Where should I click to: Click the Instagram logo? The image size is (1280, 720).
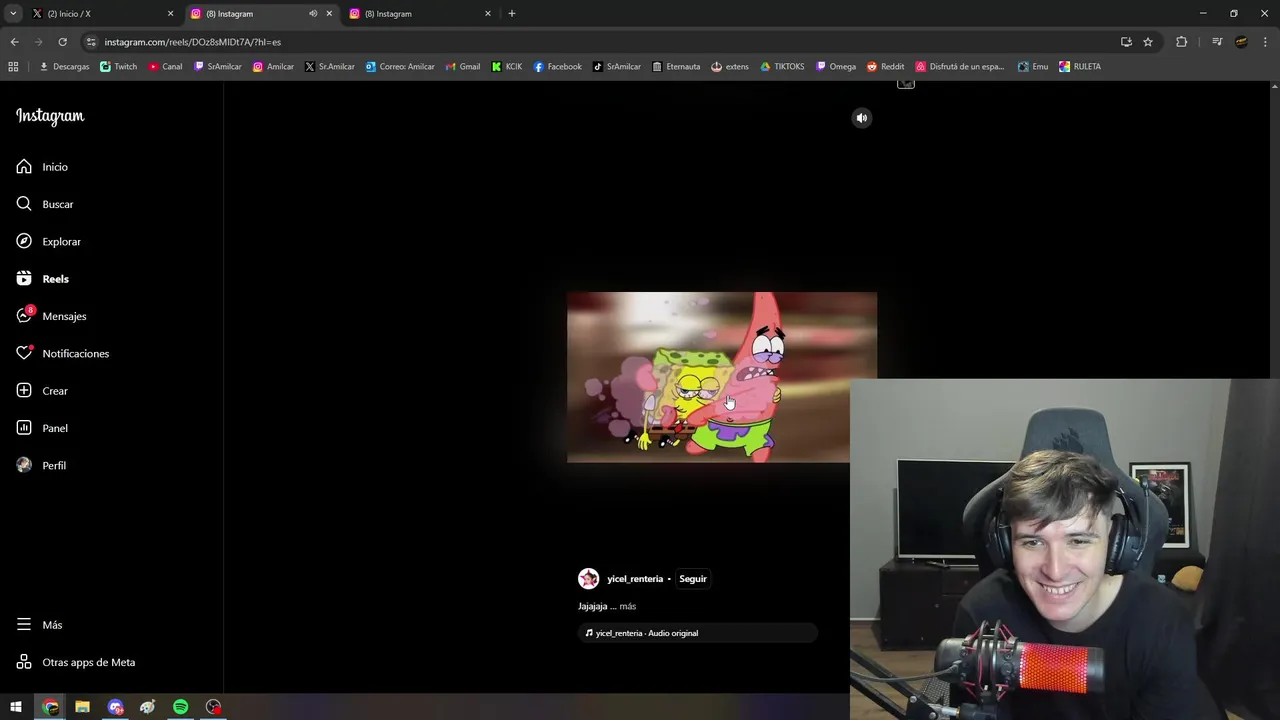click(x=50, y=116)
